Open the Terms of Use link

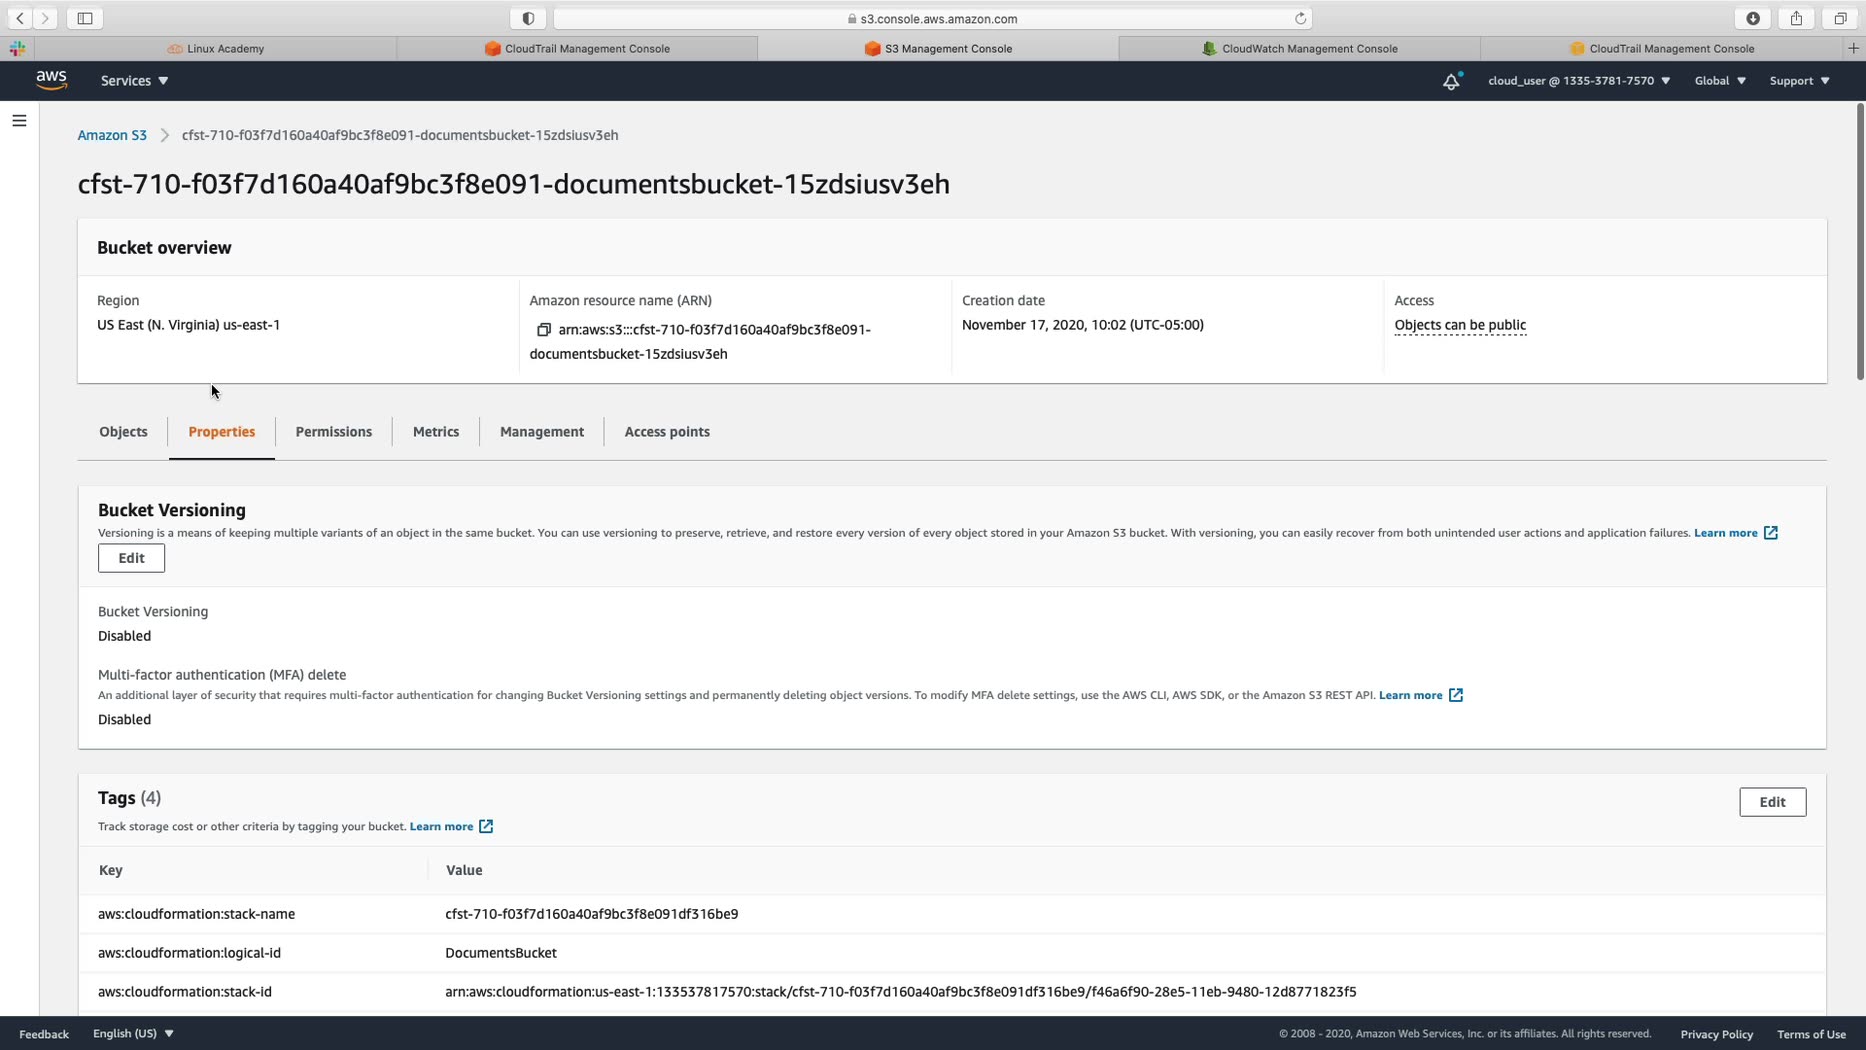1811,1034
